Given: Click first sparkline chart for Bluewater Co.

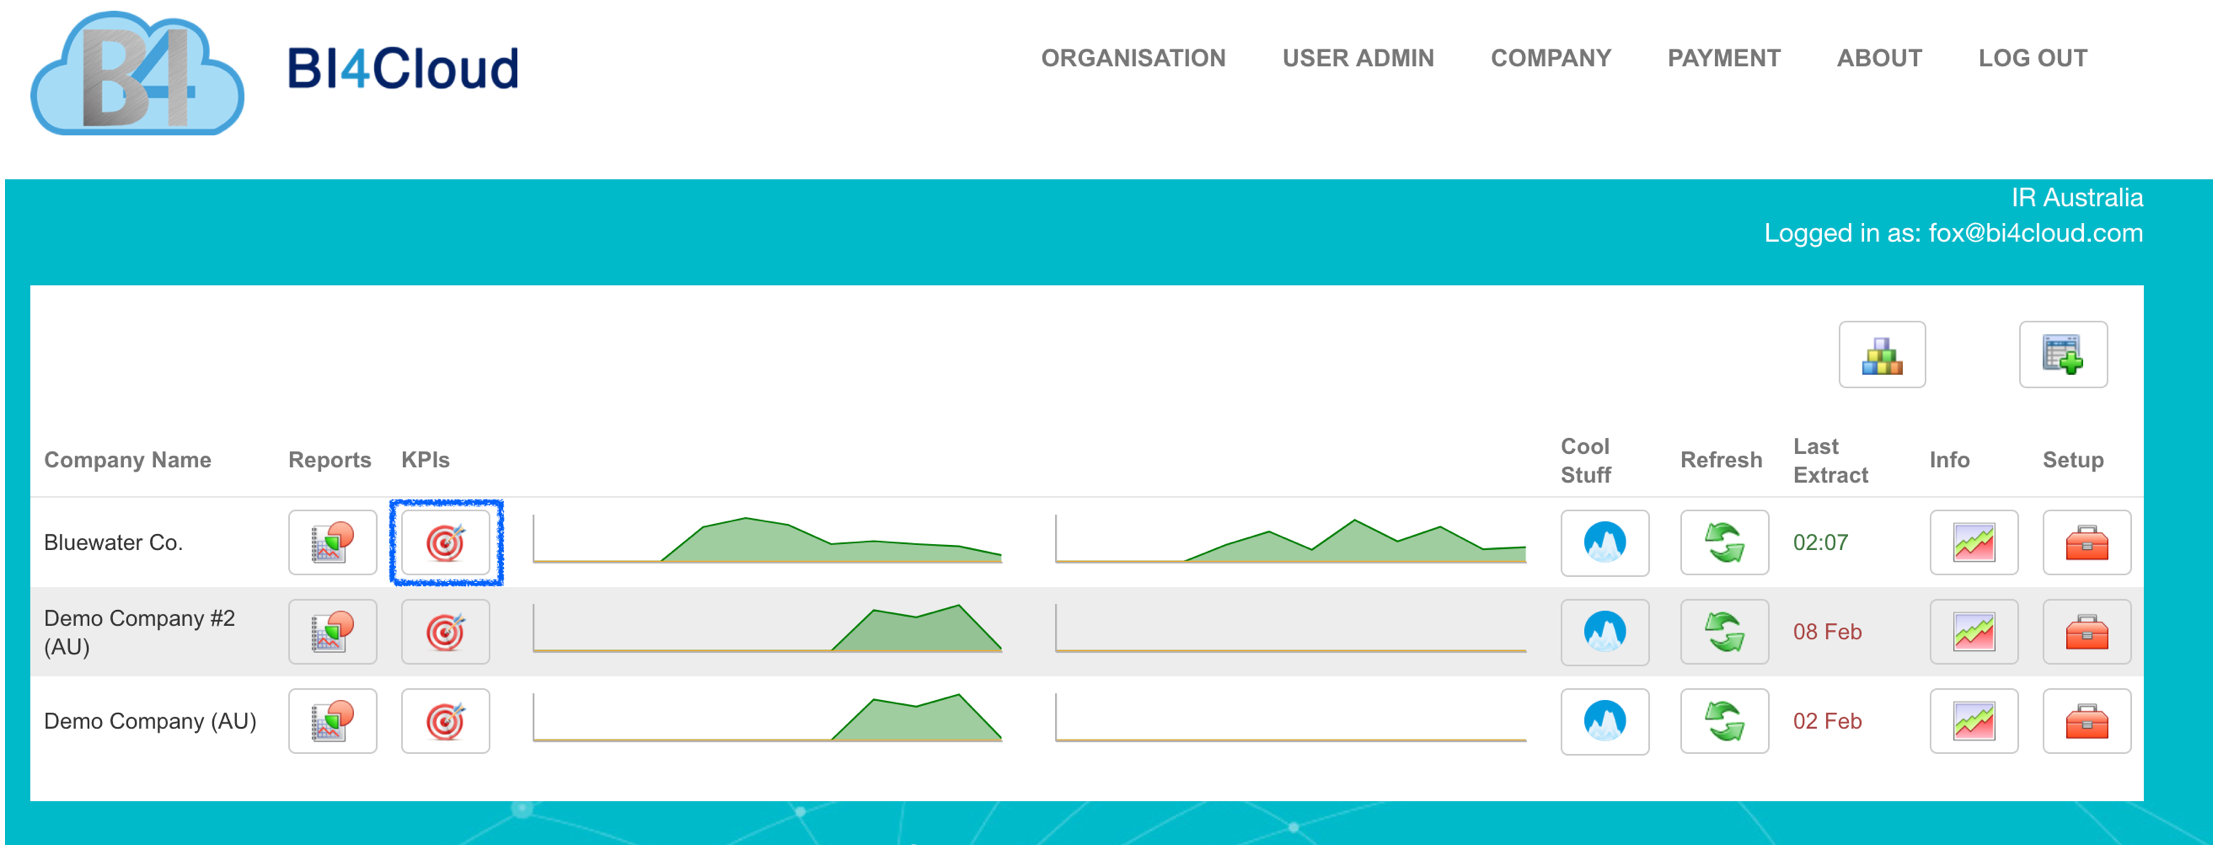Looking at the screenshot, I should [767, 539].
